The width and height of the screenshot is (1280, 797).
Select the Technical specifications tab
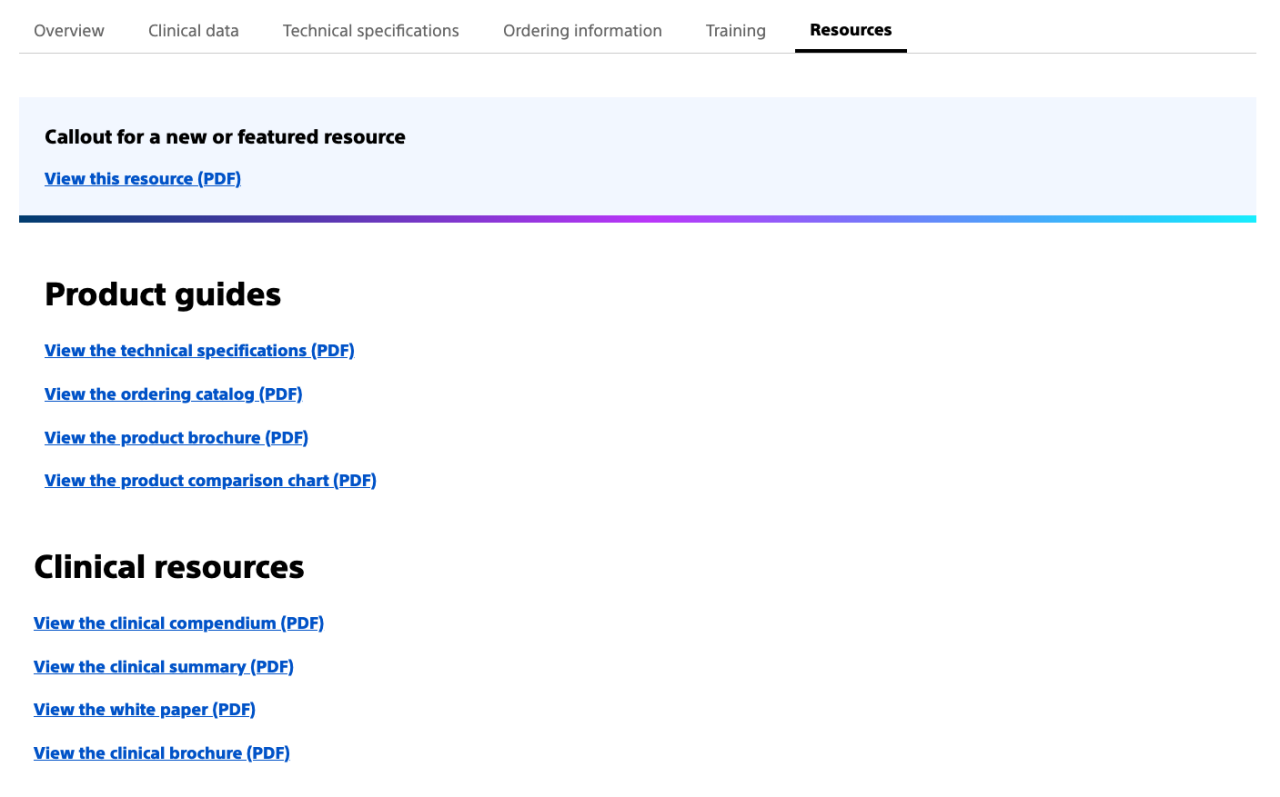pyautogui.click(x=370, y=30)
